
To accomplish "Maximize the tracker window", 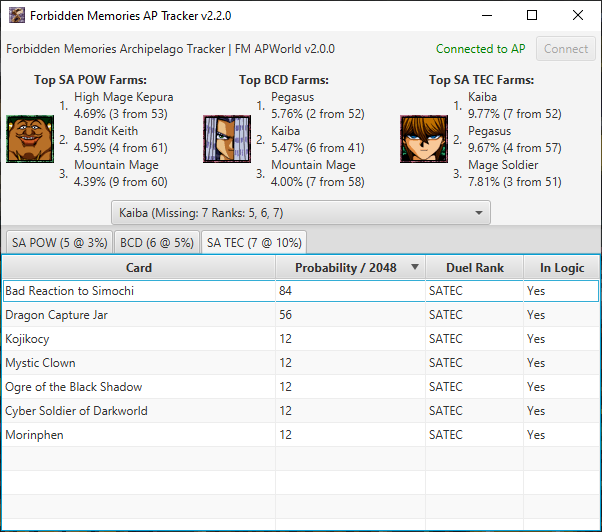I will pyautogui.click(x=532, y=15).
